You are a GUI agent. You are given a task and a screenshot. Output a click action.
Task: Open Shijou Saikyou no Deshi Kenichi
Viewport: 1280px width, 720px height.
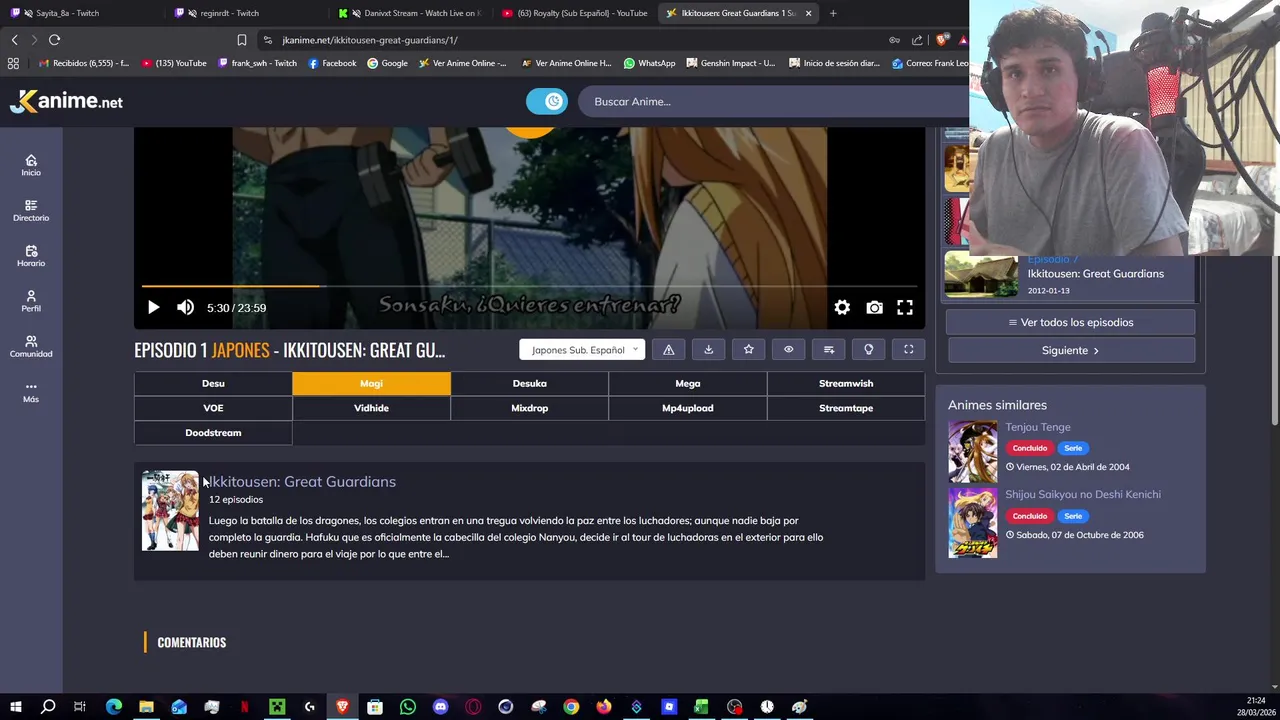(1083, 494)
